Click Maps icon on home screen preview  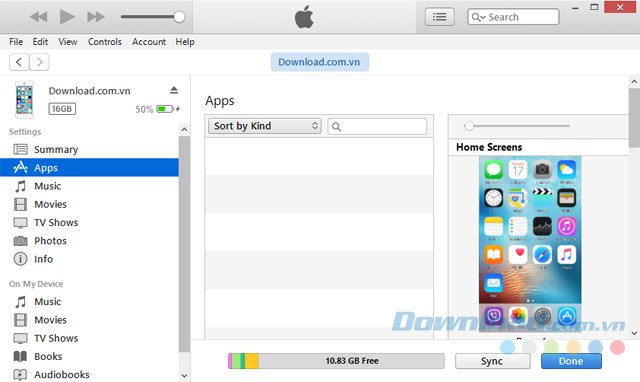coord(518,198)
